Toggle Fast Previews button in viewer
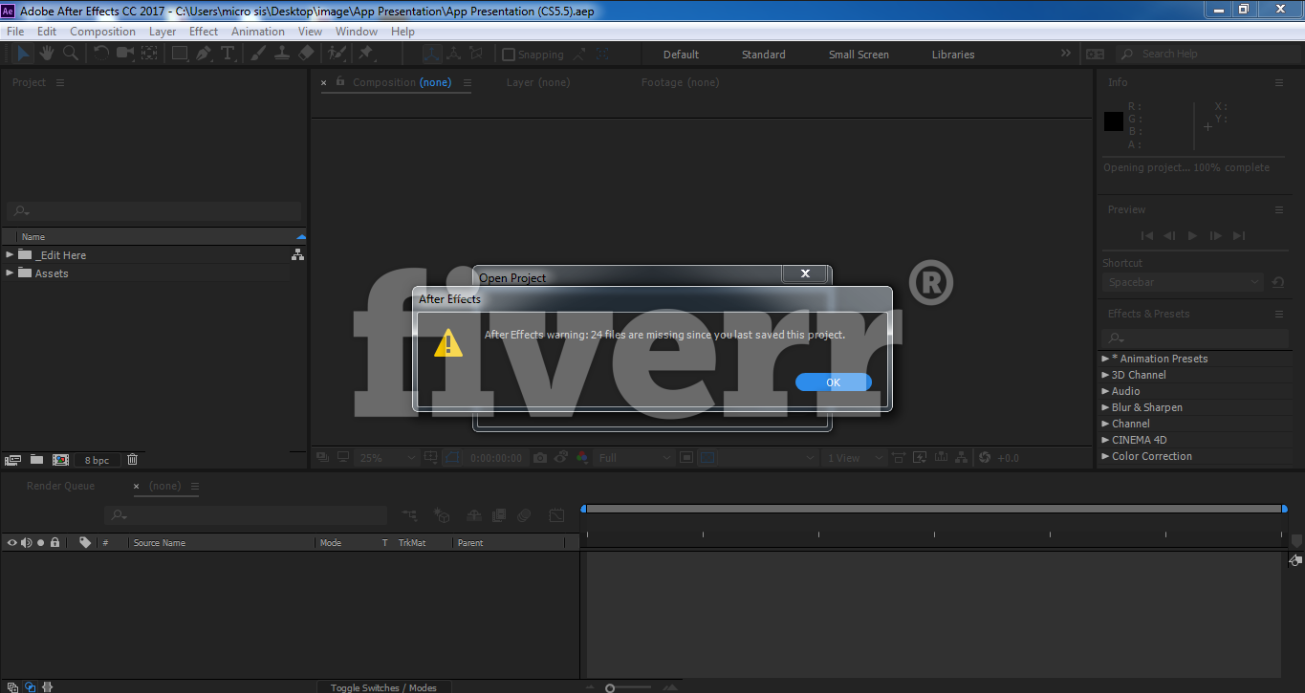Image resolution: width=1305 pixels, height=693 pixels. 919,457
